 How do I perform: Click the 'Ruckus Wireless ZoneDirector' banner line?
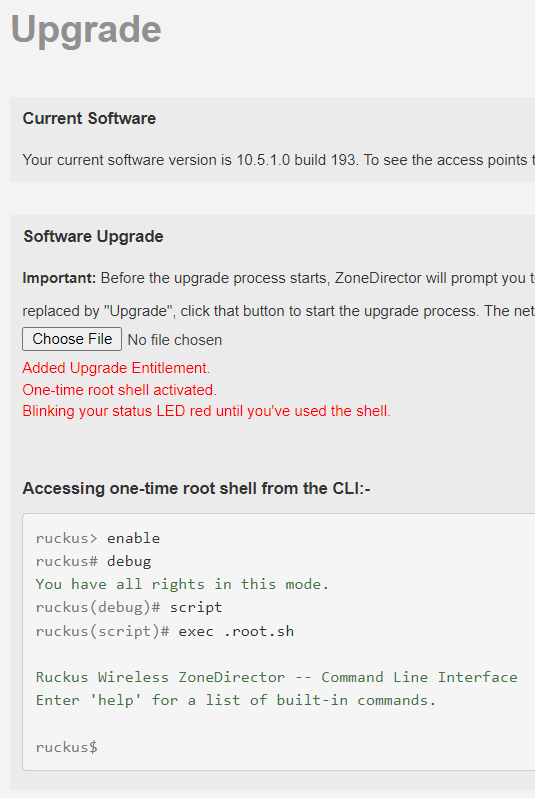click(x=276, y=677)
